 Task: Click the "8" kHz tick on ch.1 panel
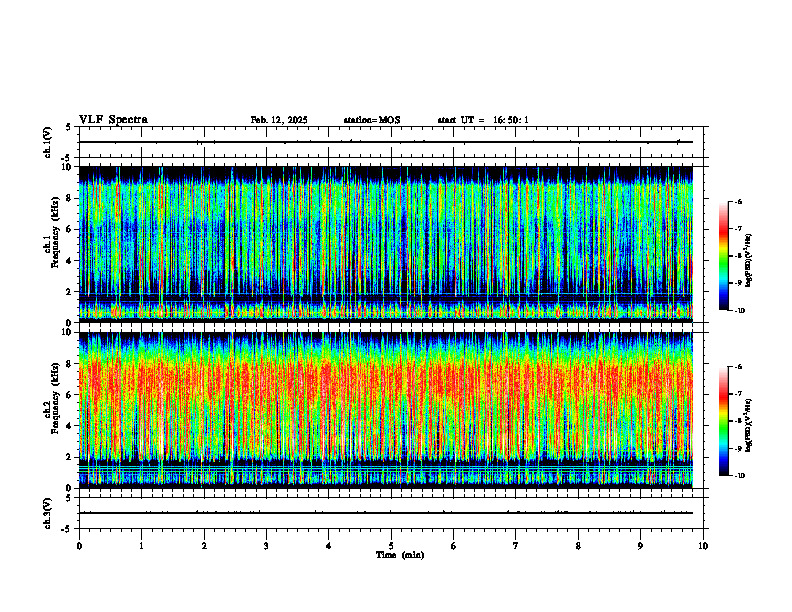[x=70, y=198]
